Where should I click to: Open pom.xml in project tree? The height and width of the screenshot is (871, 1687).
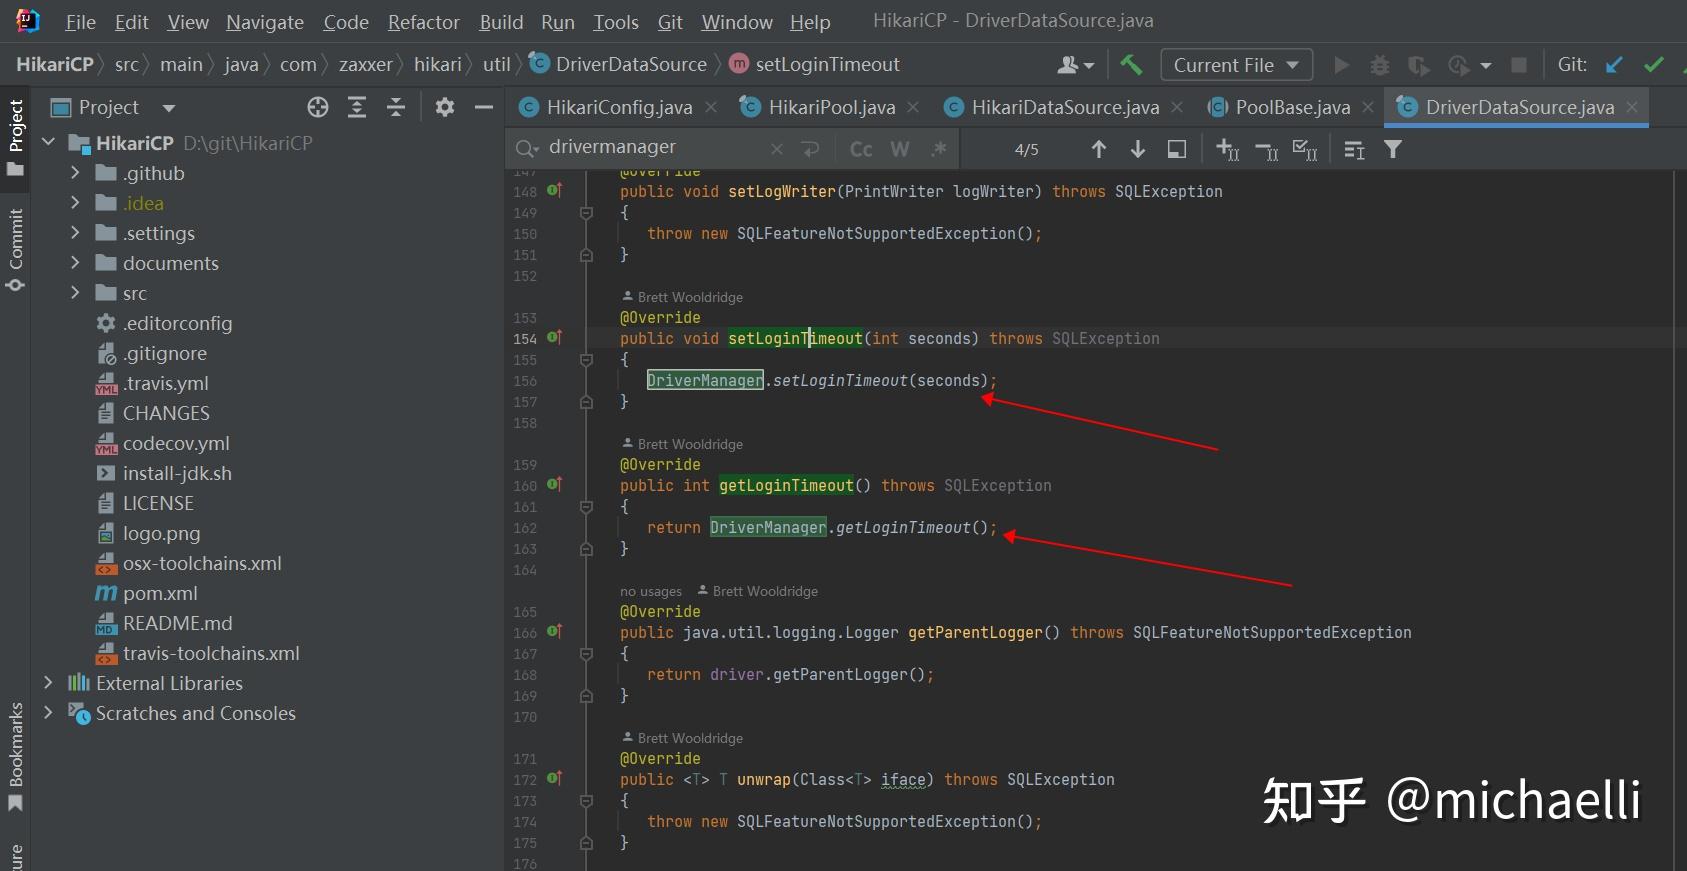click(x=160, y=593)
